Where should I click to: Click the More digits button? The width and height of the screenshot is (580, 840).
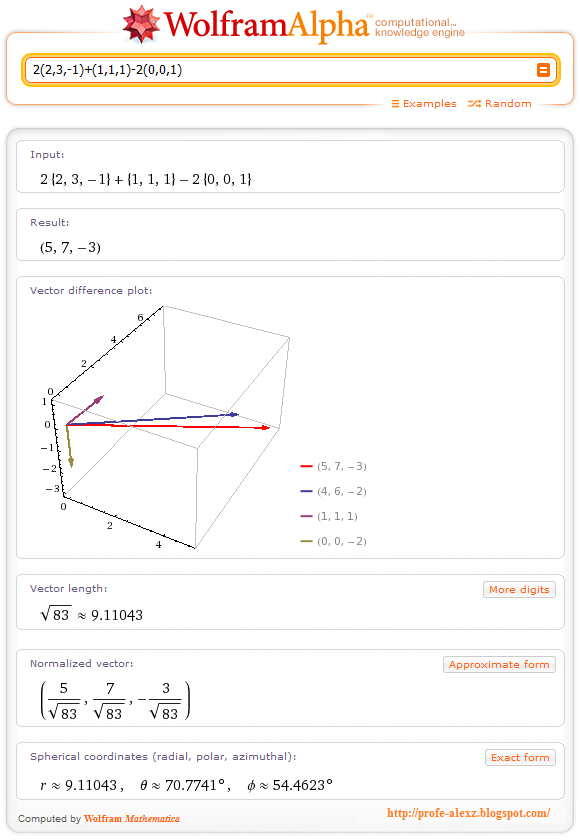pyautogui.click(x=519, y=589)
